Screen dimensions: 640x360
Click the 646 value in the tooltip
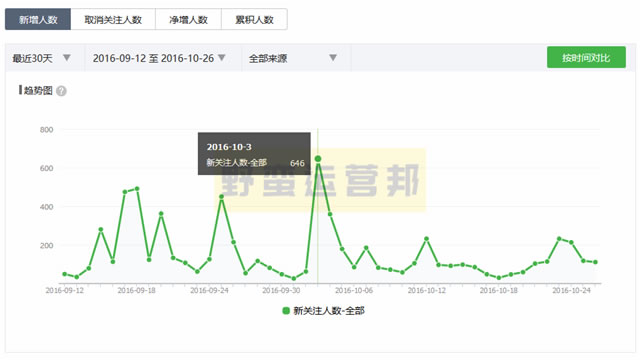297,163
